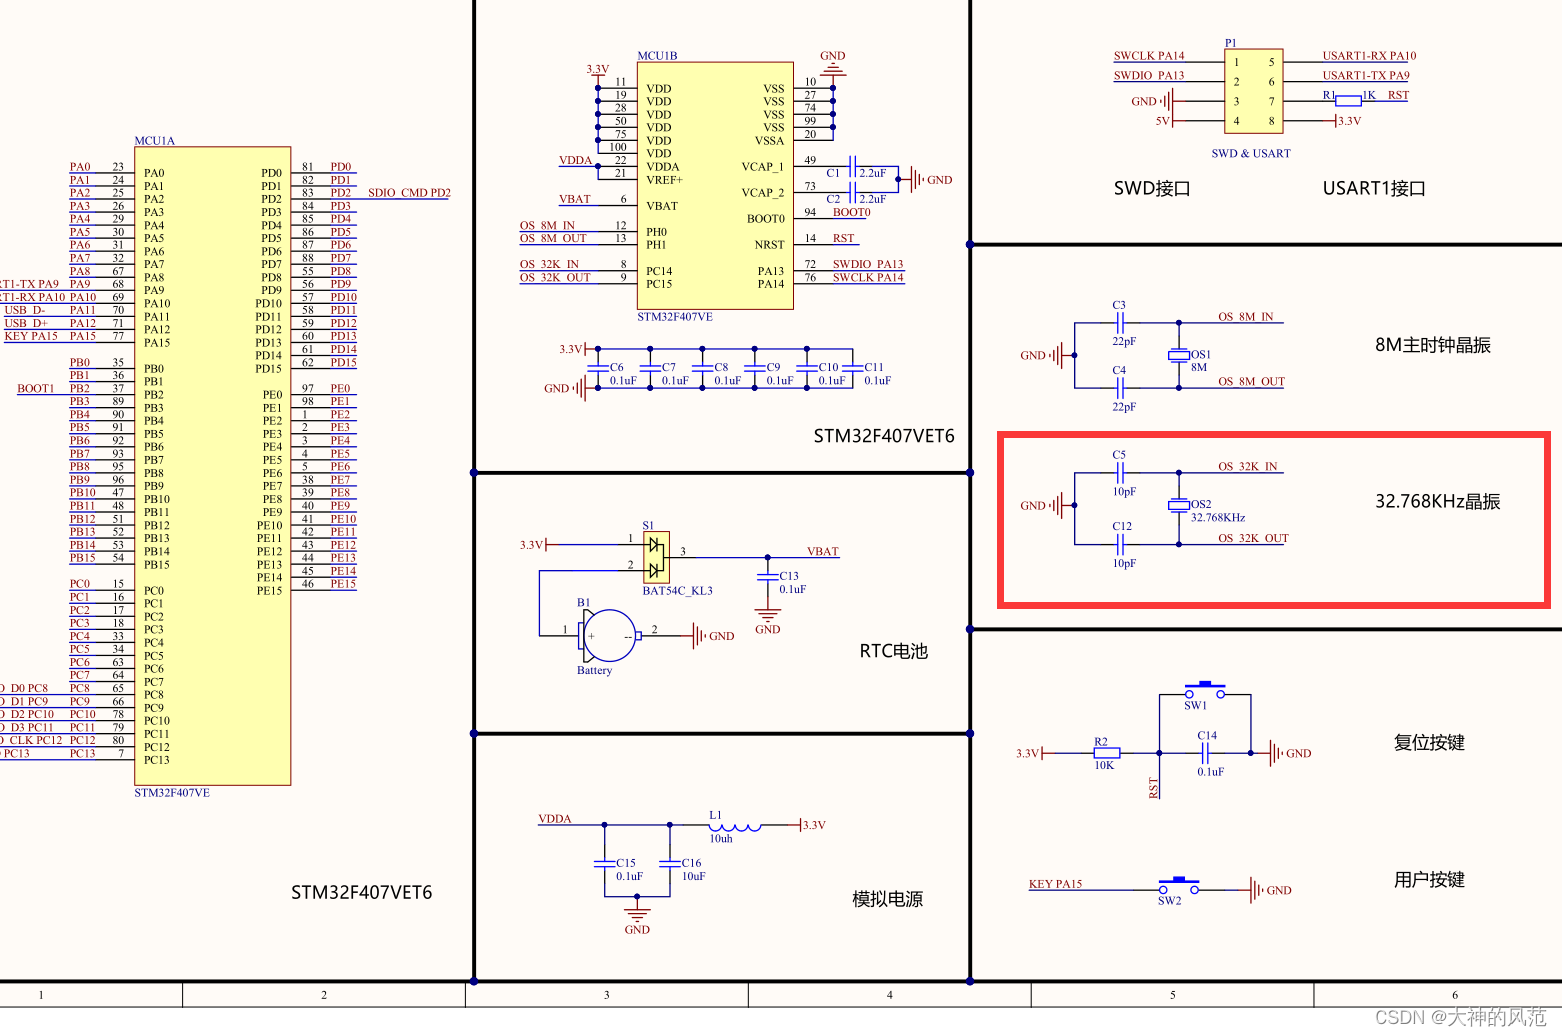Click the 'USART1-TX PA9' label at P1
The image size is (1562, 1036).
click(1366, 76)
